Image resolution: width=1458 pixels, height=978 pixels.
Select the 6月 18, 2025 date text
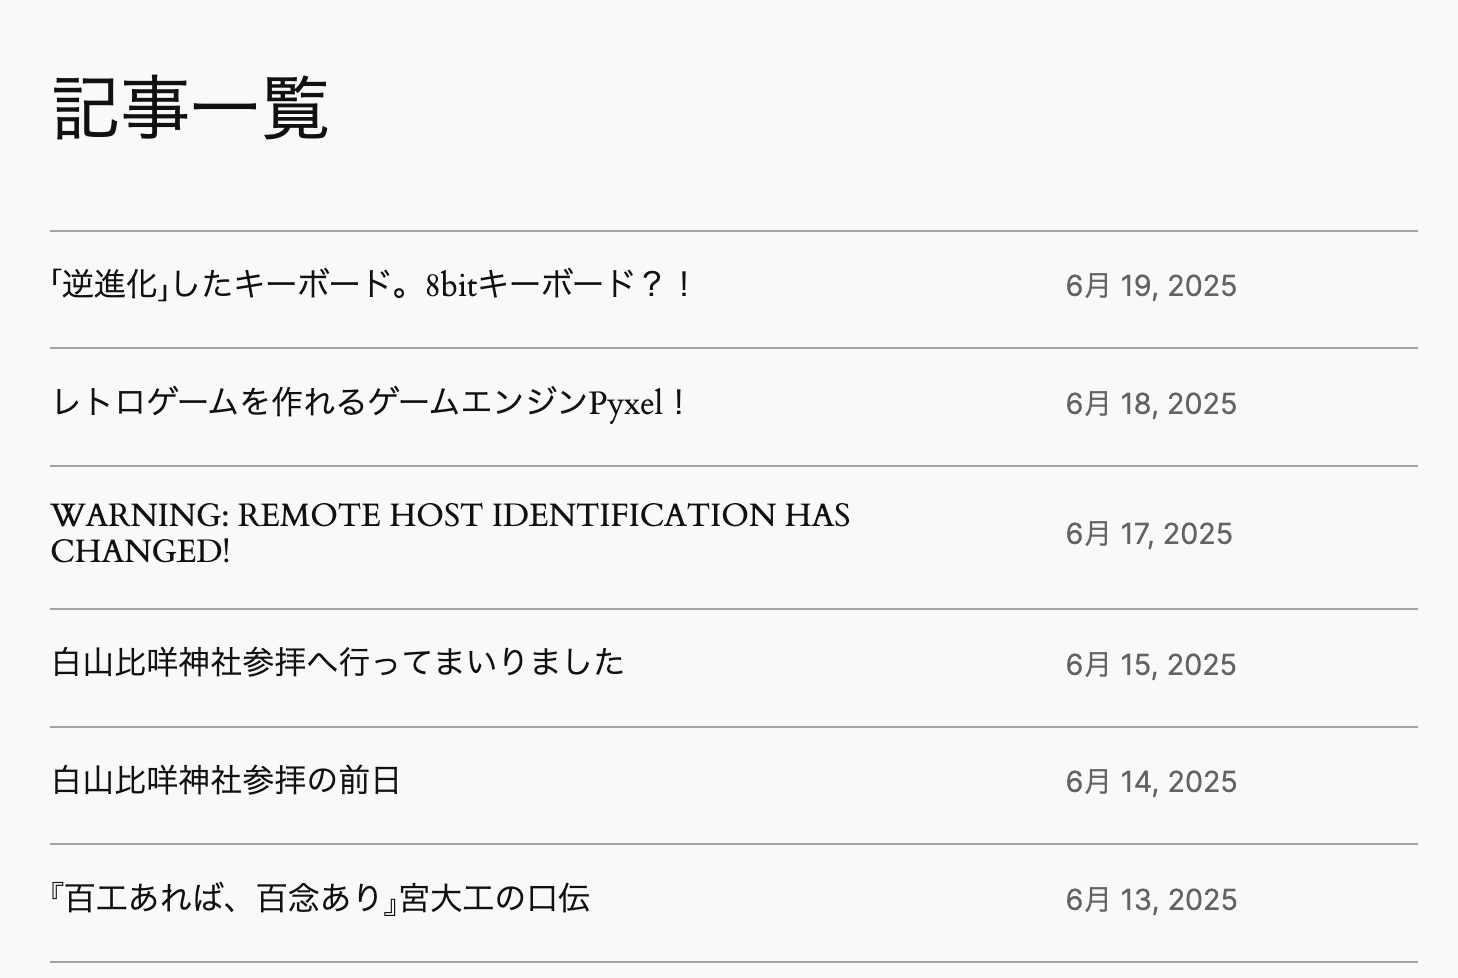click(x=1151, y=404)
